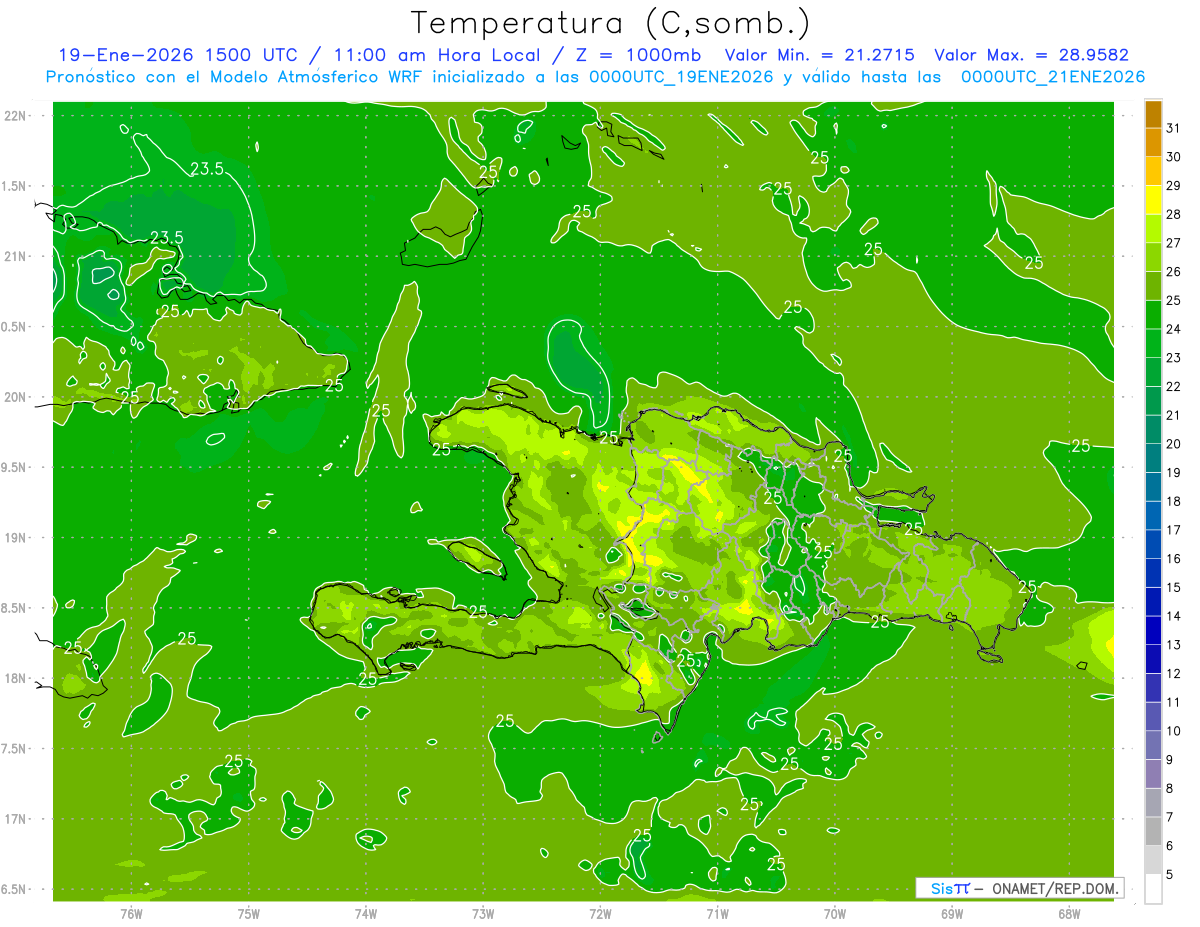Viewport: 1200px width, 927px height.
Task: Click the '72W' longitude axis label
Action: [x=600, y=913]
